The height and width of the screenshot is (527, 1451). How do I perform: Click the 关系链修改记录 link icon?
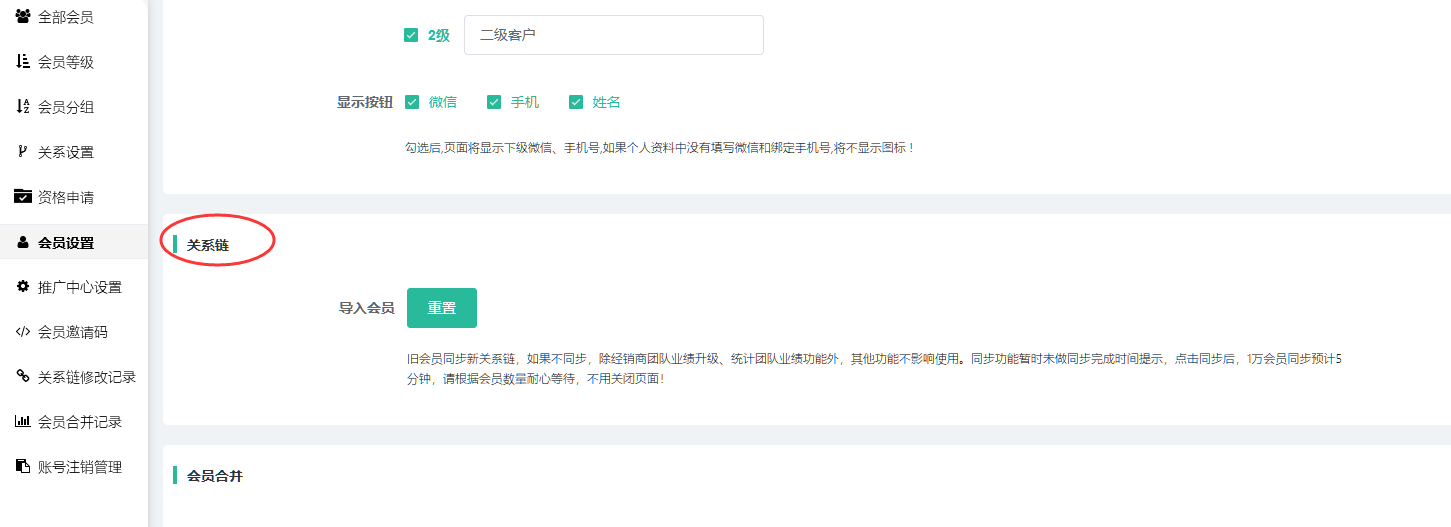(22, 376)
